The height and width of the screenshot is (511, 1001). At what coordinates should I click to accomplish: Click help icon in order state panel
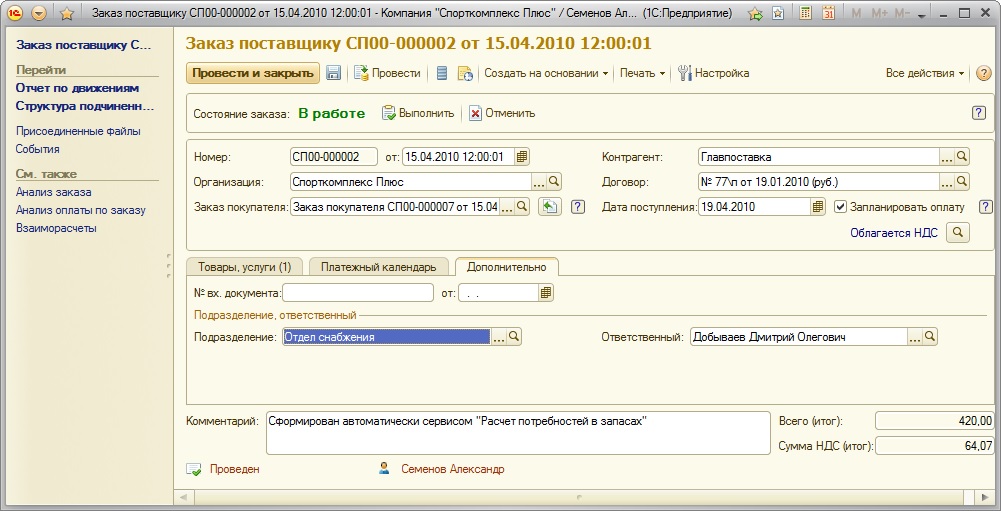pyautogui.click(x=979, y=113)
